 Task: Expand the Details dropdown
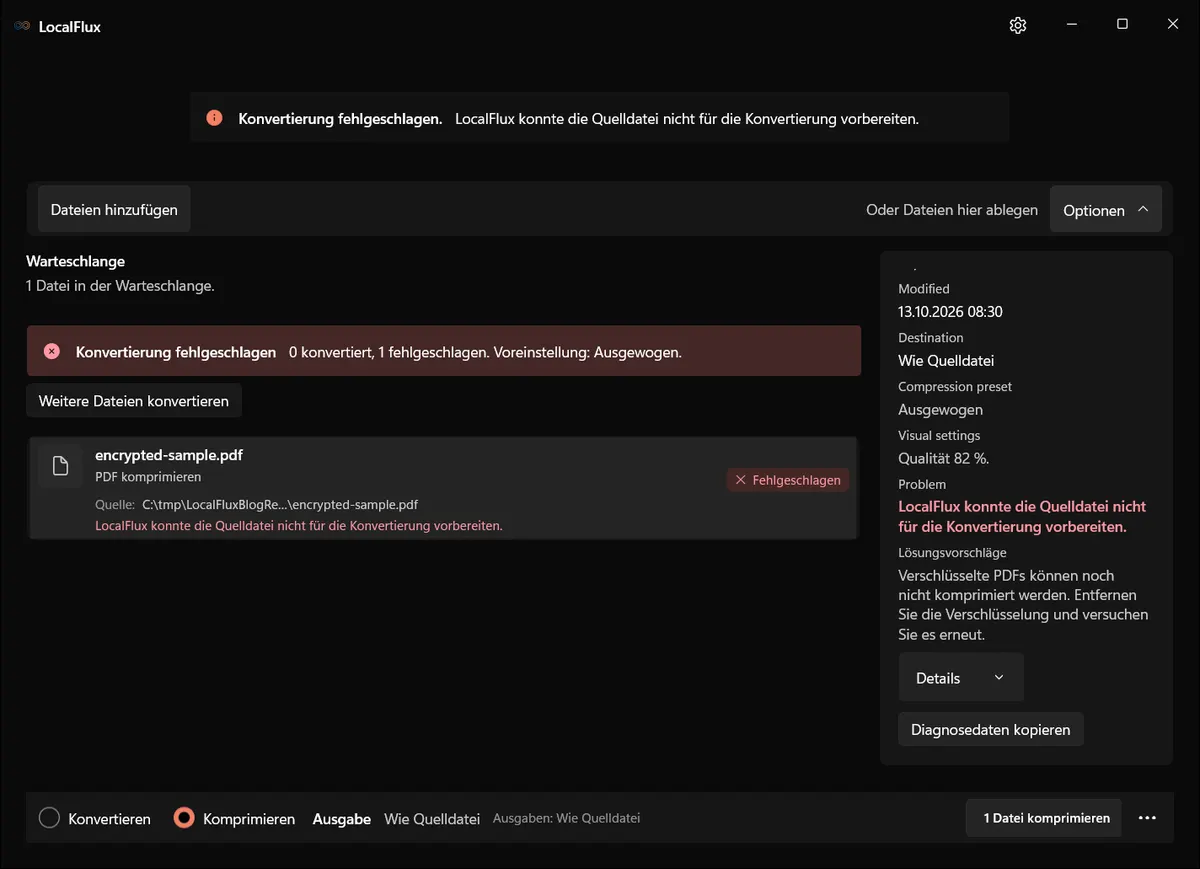coord(961,678)
